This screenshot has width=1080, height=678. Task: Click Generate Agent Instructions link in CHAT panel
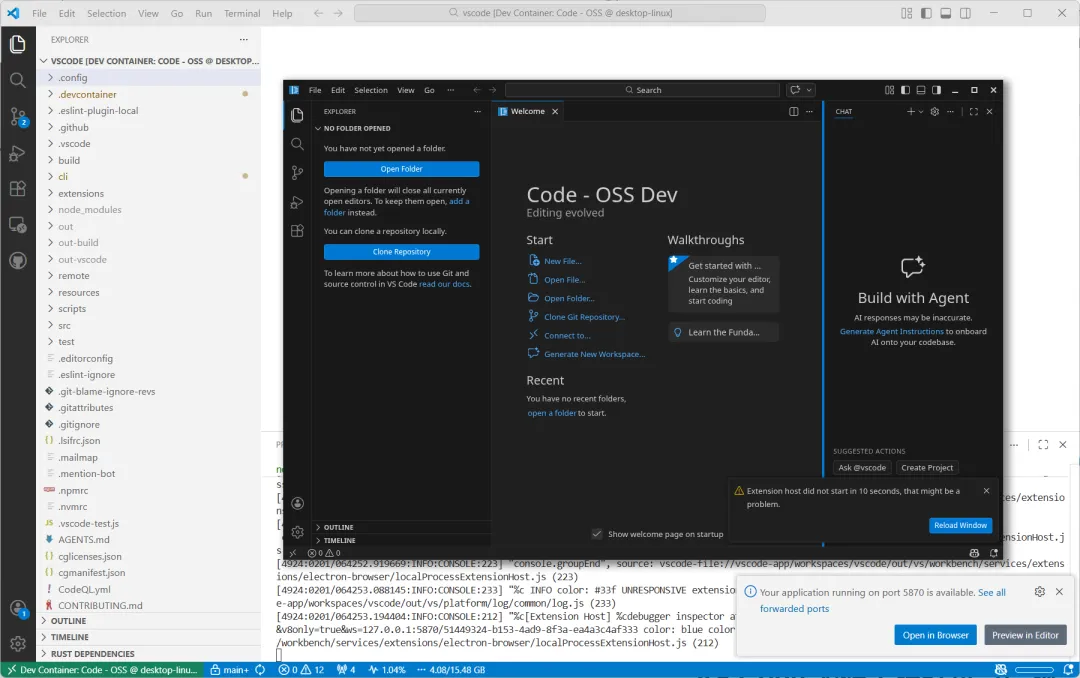[891, 331]
